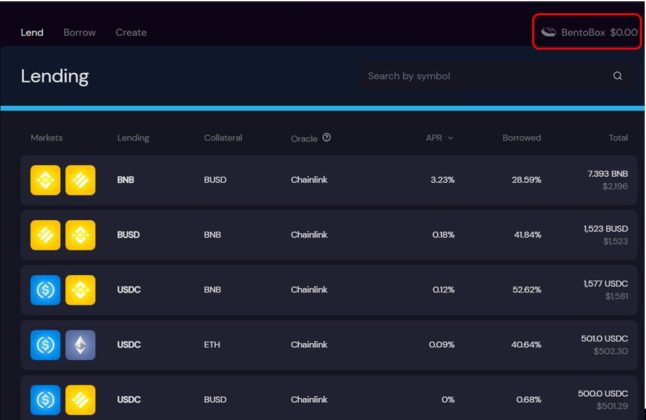
Task: Sort by APR using the chevron arrow
Action: coord(450,138)
